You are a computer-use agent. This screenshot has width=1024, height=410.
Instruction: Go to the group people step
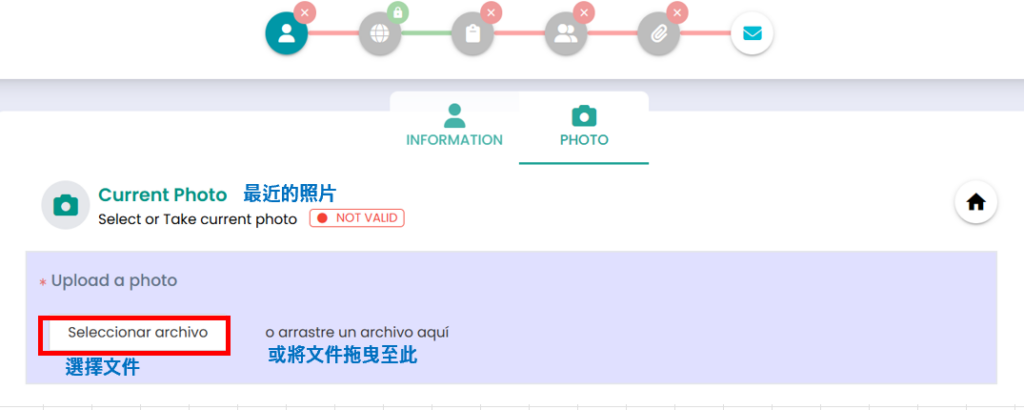click(565, 33)
